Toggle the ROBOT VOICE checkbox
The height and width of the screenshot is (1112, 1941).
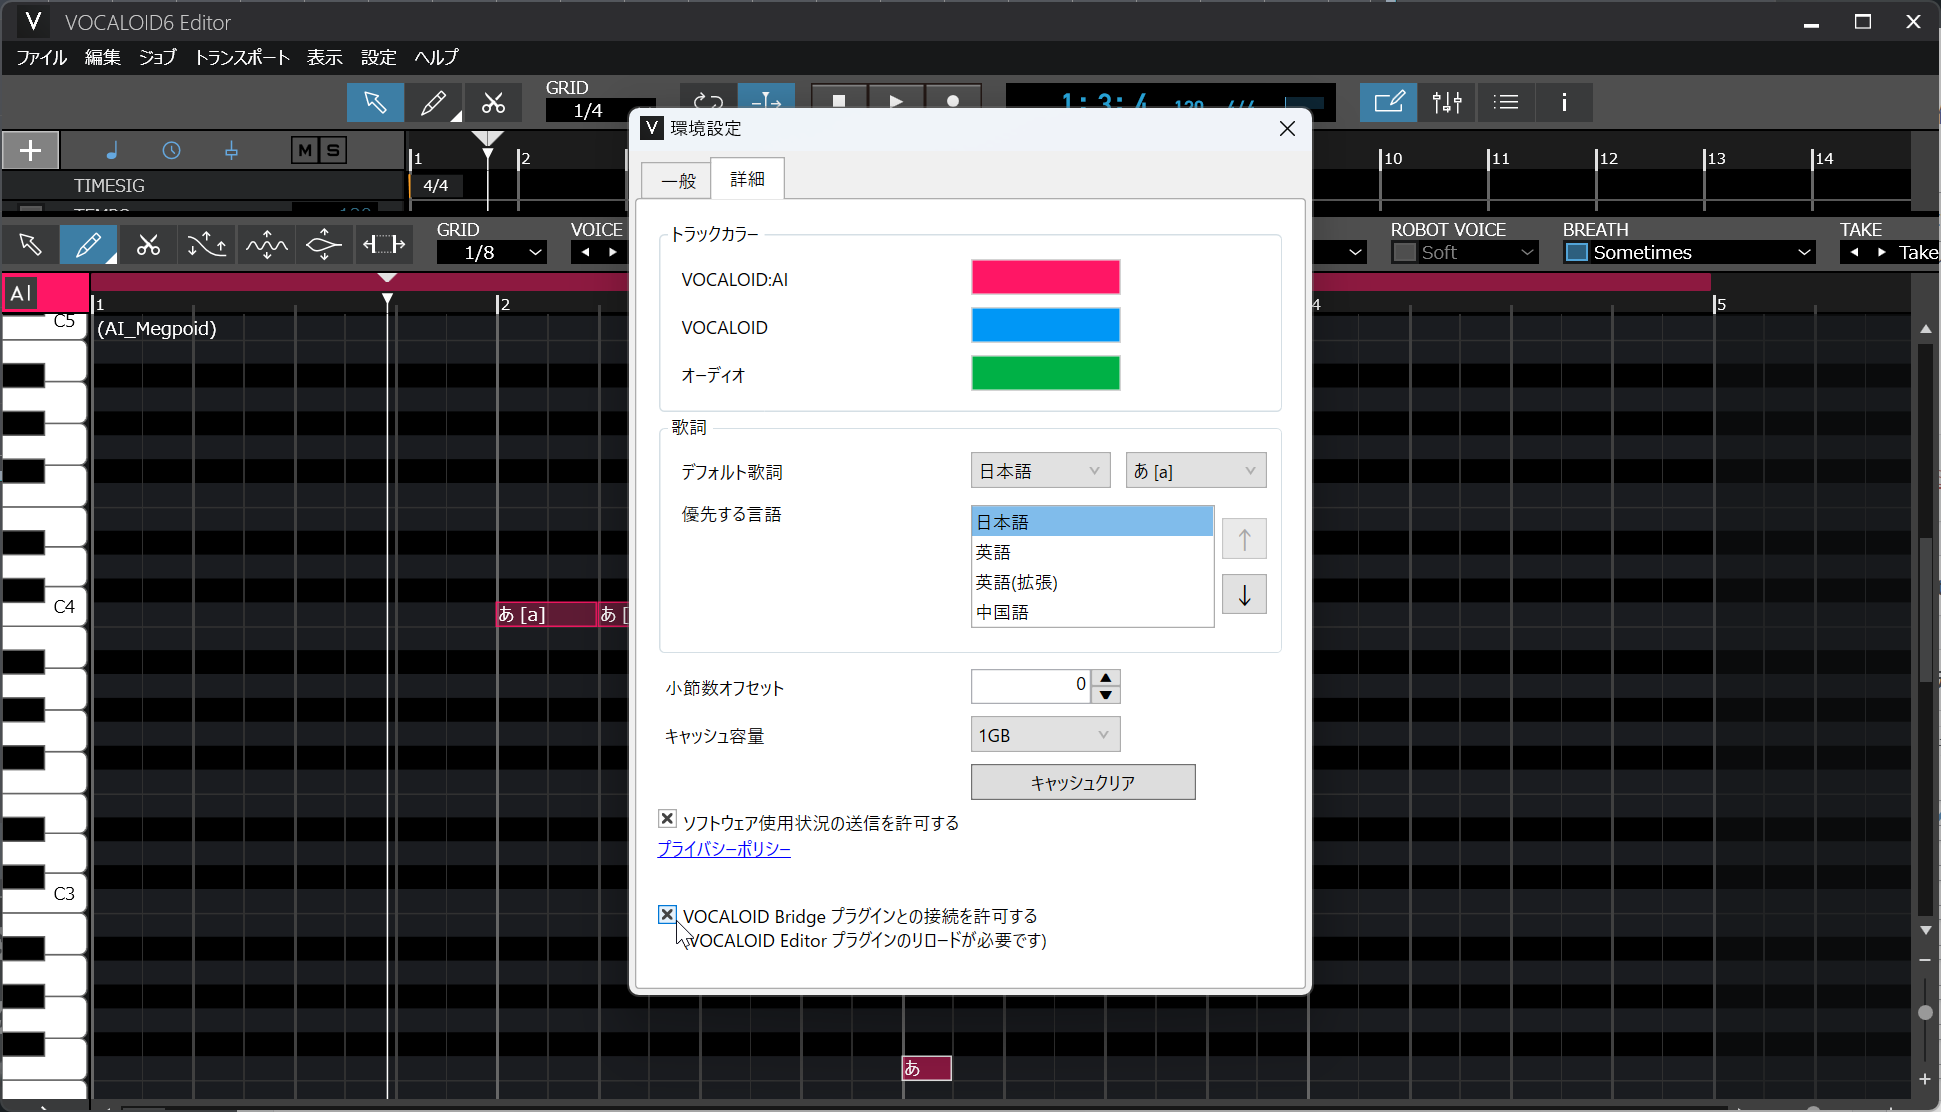pyautogui.click(x=1405, y=253)
